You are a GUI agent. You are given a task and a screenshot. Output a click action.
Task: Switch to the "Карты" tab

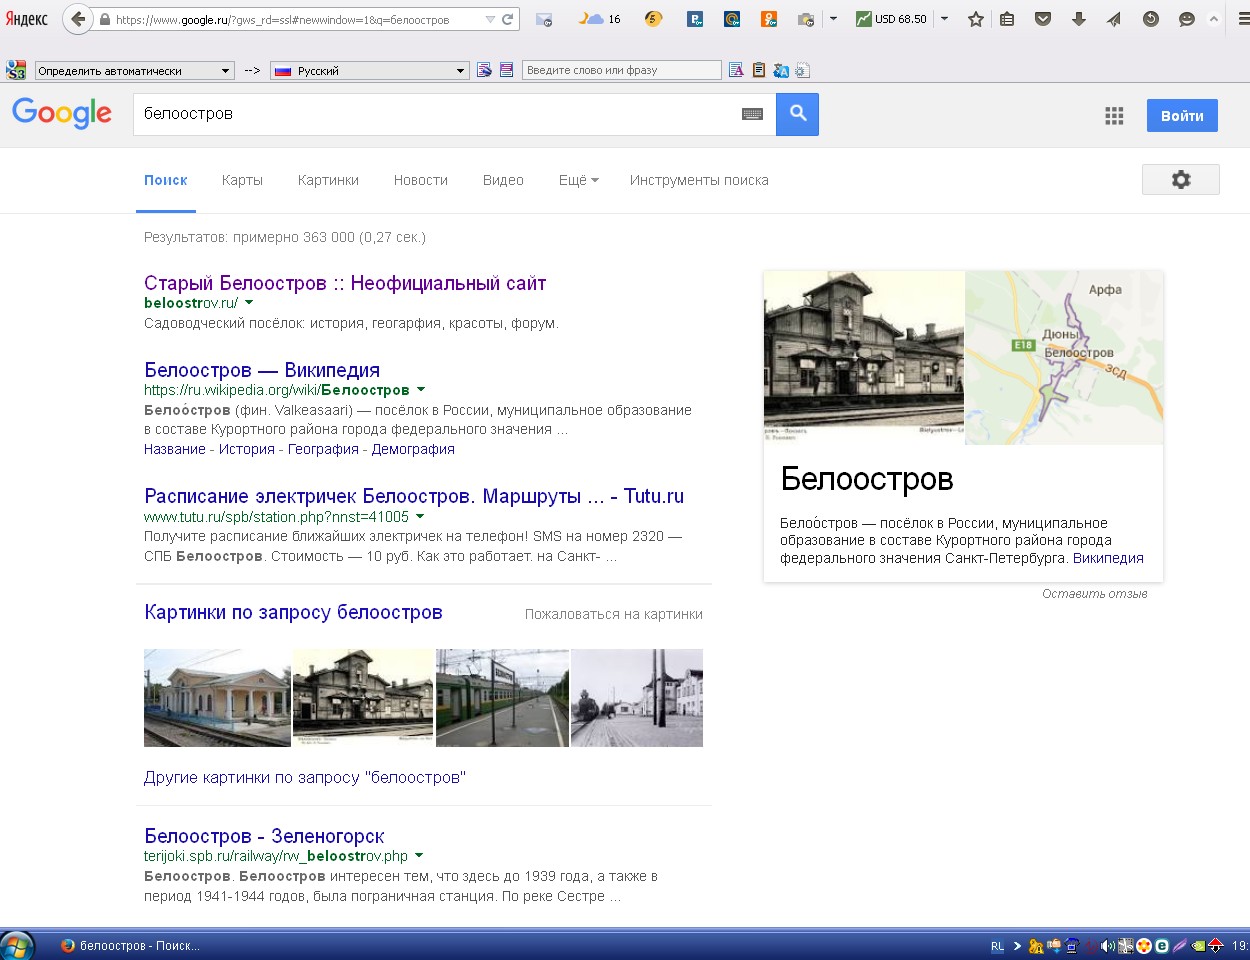point(242,180)
